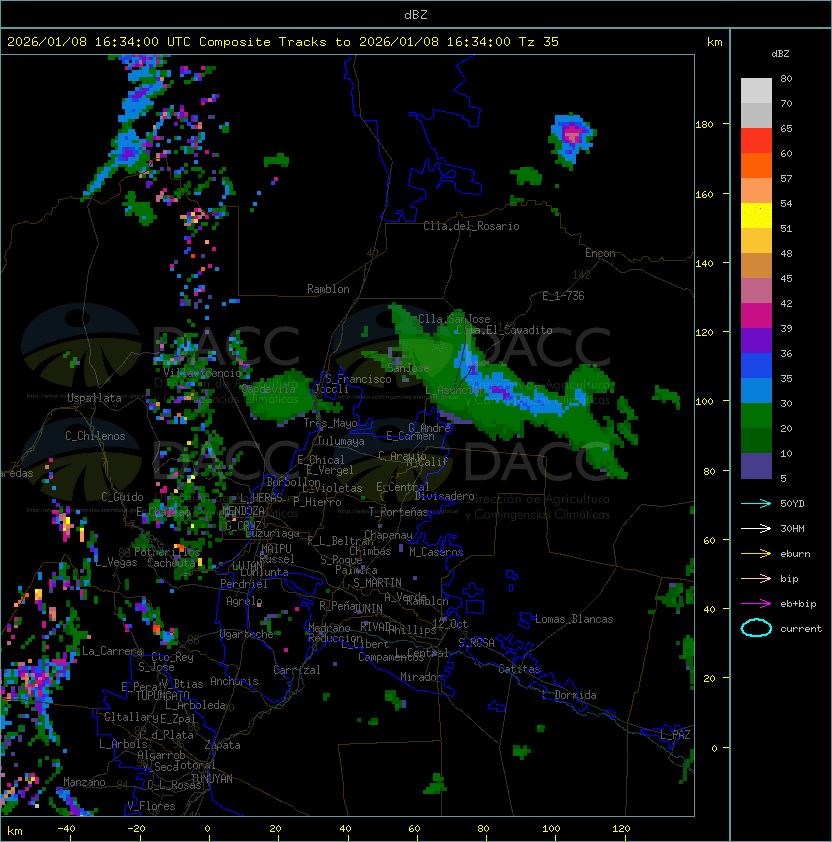Pick the bright green 20–30 dBZ swatch

pos(756,415)
